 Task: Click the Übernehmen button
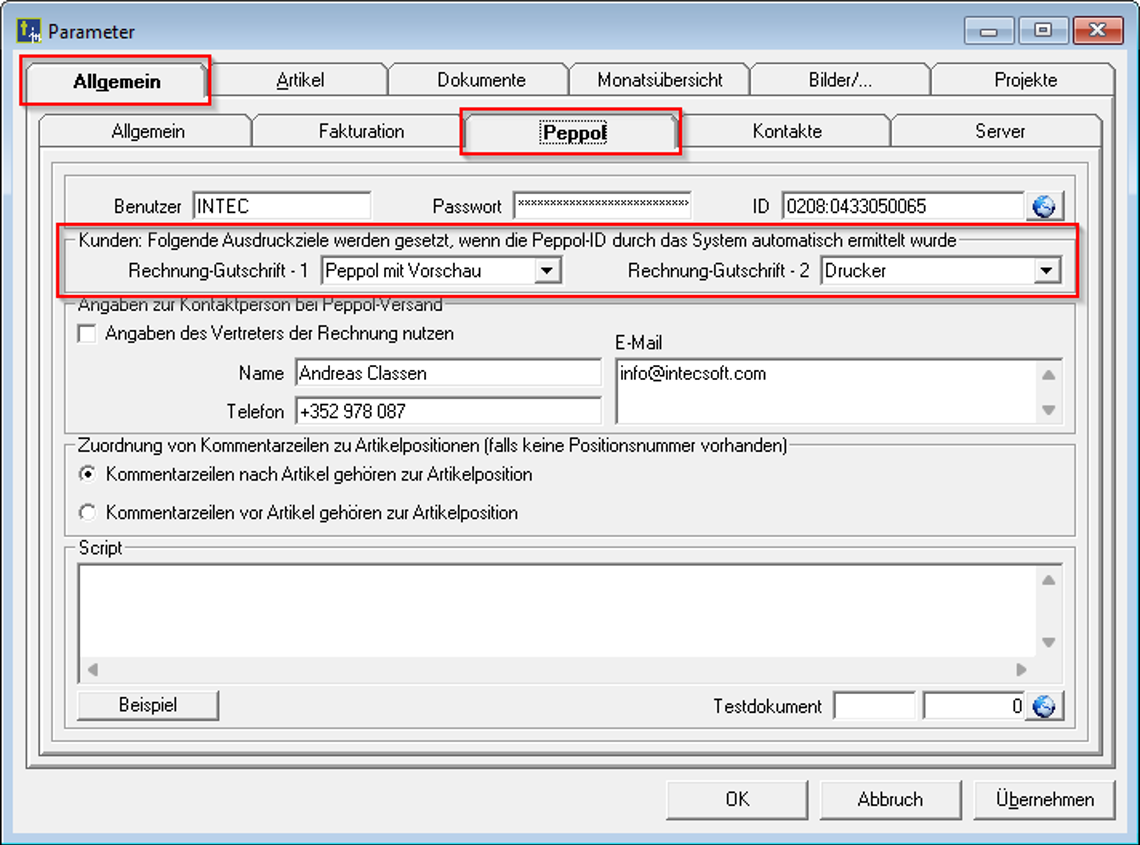coord(1044,799)
